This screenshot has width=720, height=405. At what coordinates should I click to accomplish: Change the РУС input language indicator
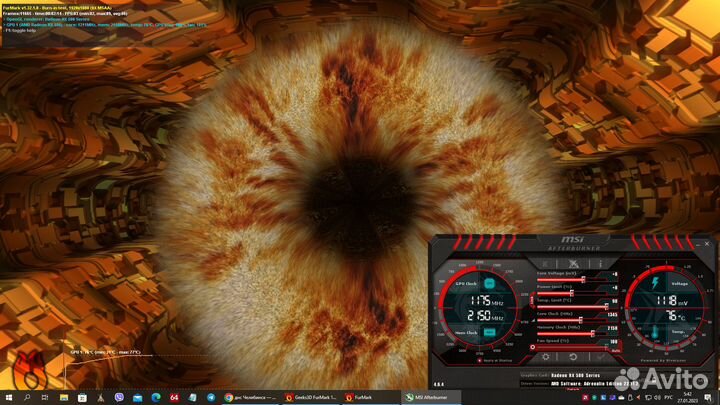coord(669,397)
